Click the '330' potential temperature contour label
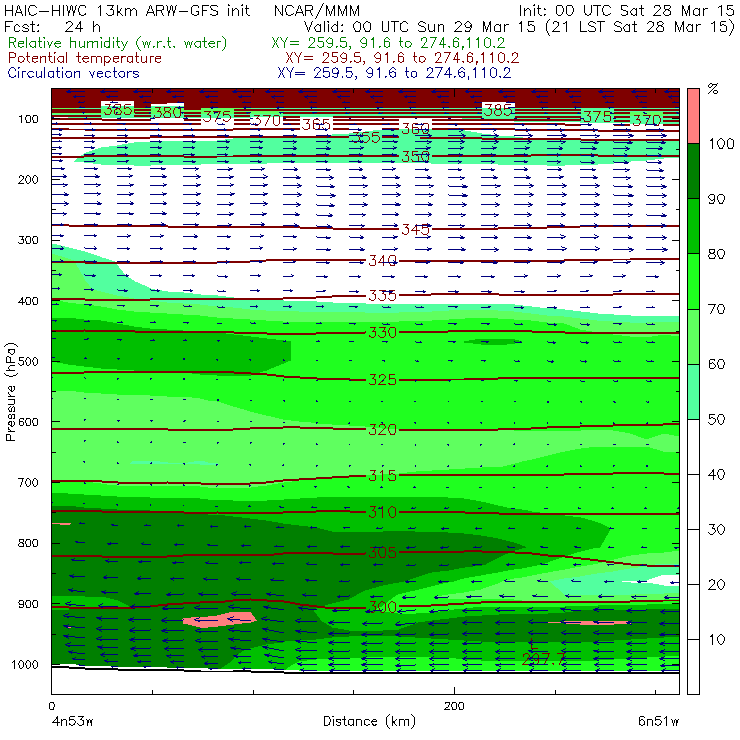 [x=382, y=333]
